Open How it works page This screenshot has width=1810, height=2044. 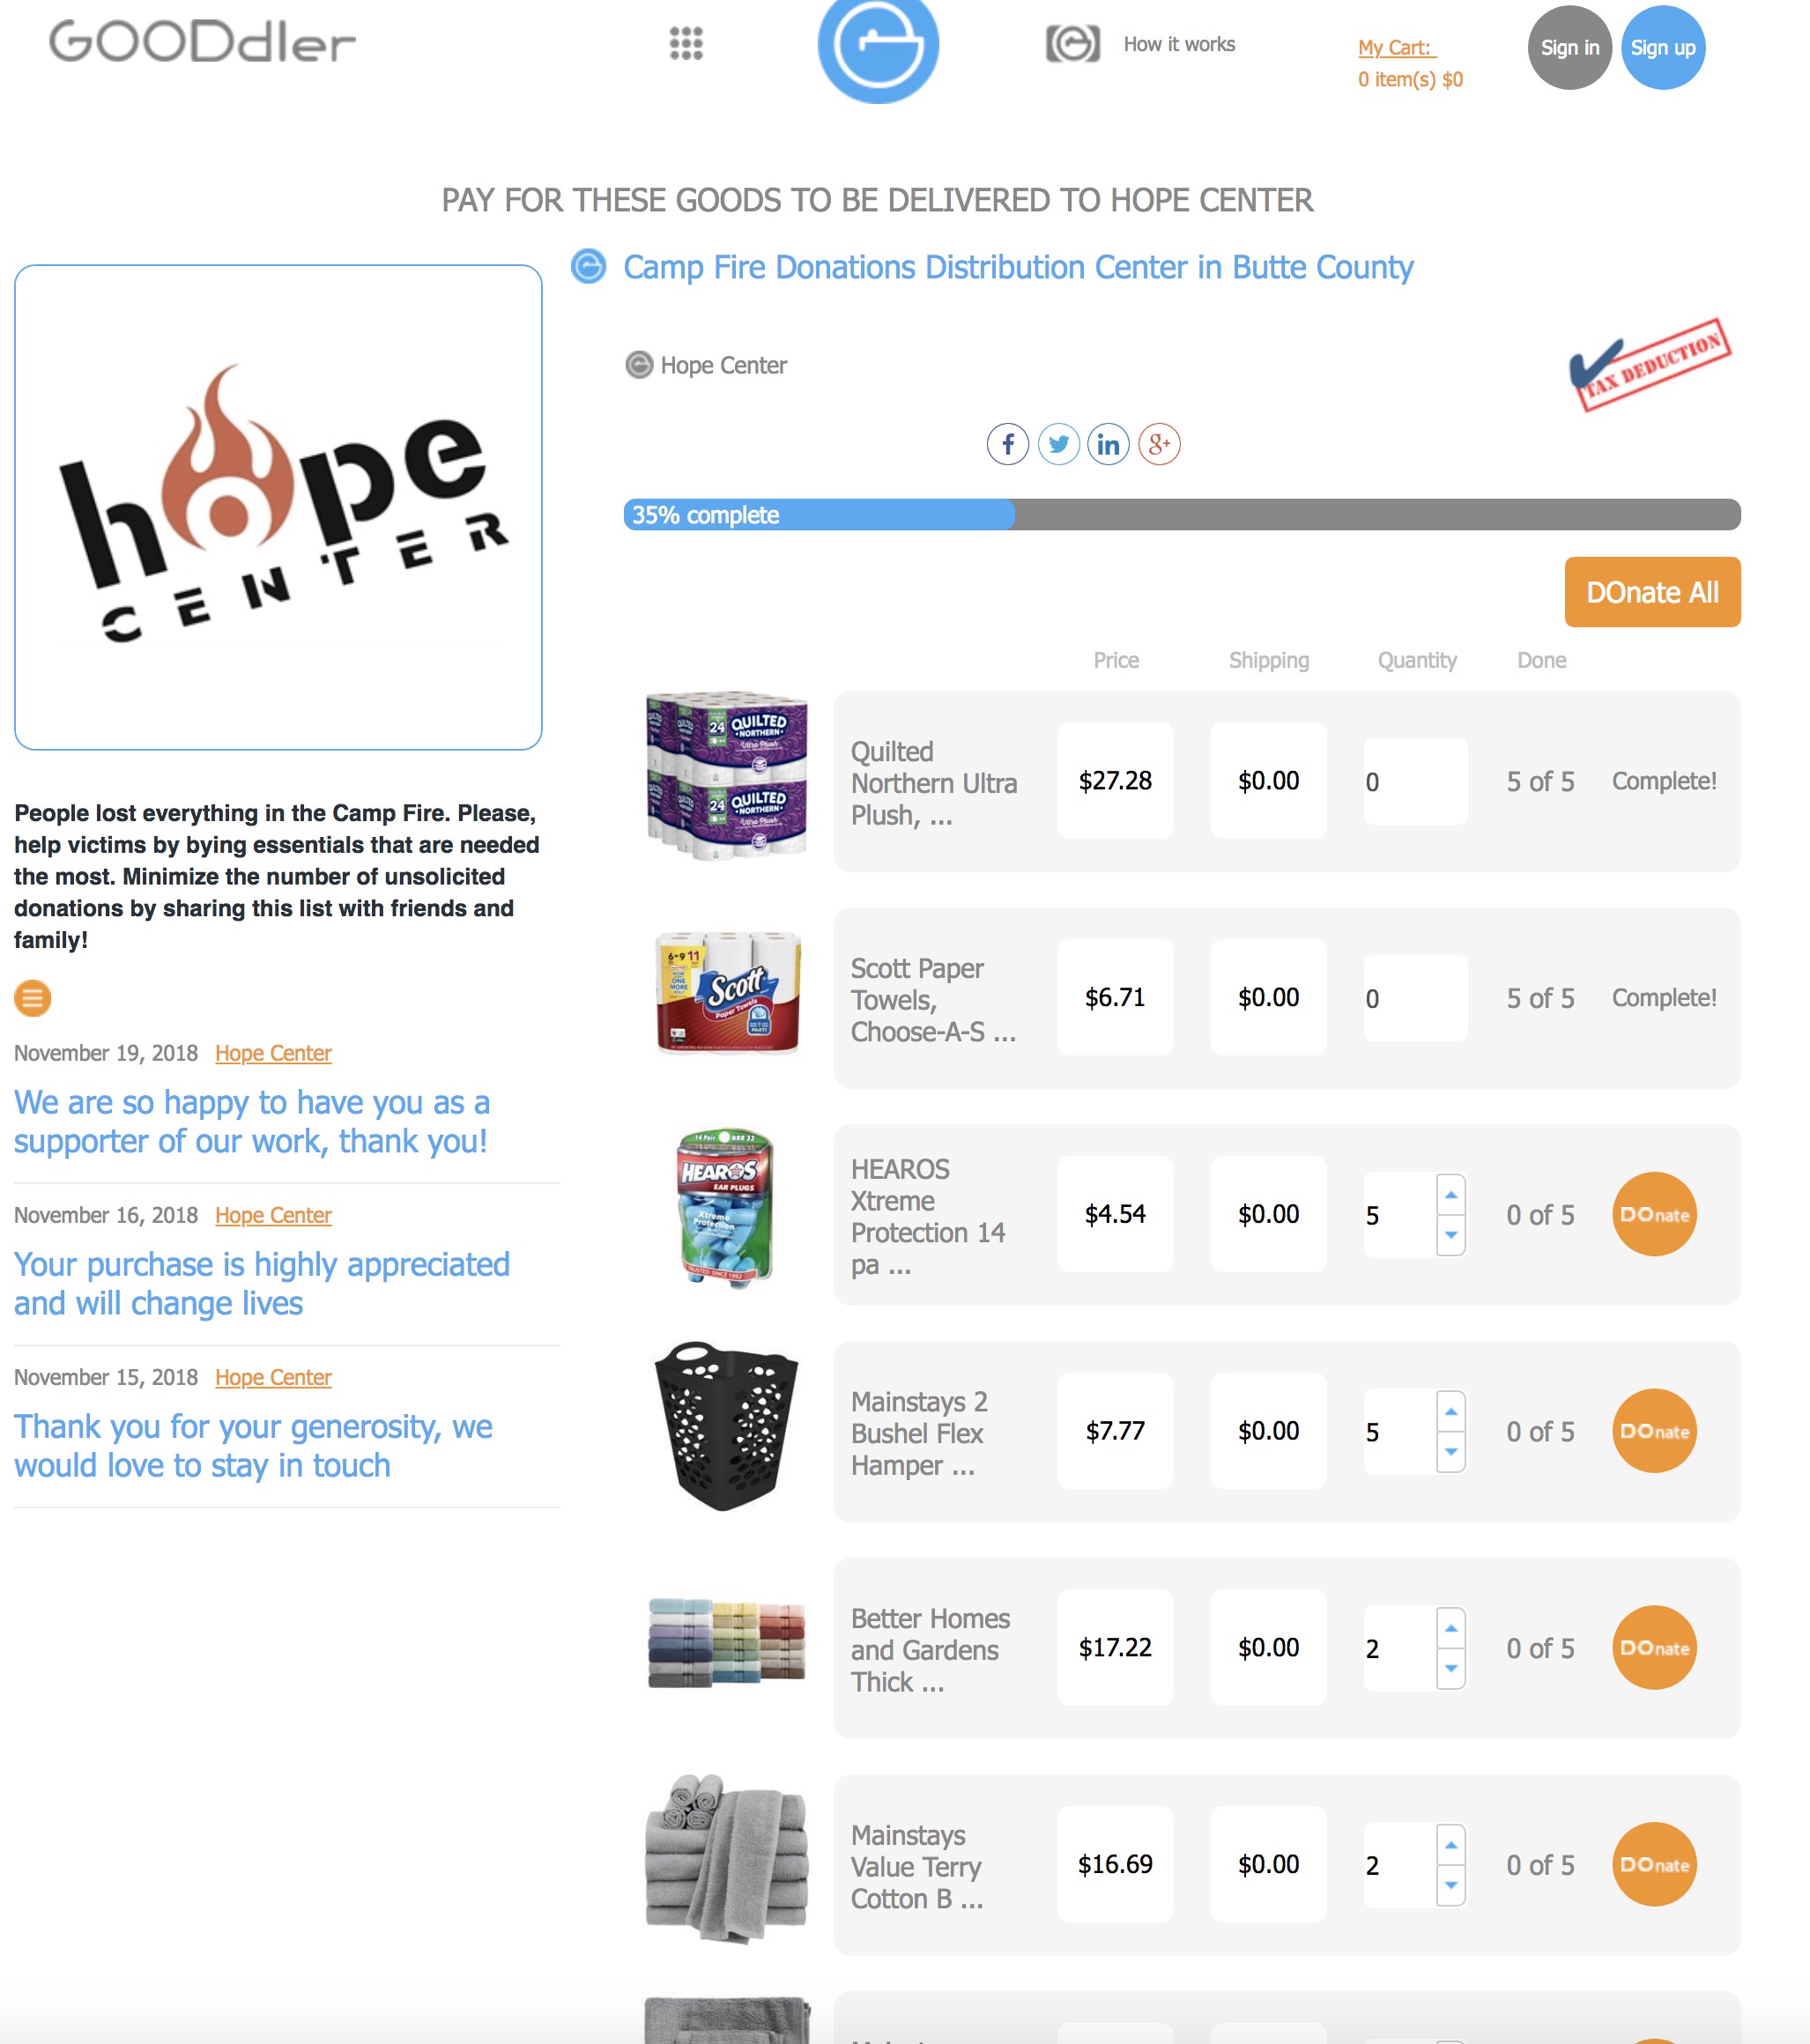click(x=1179, y=44)
